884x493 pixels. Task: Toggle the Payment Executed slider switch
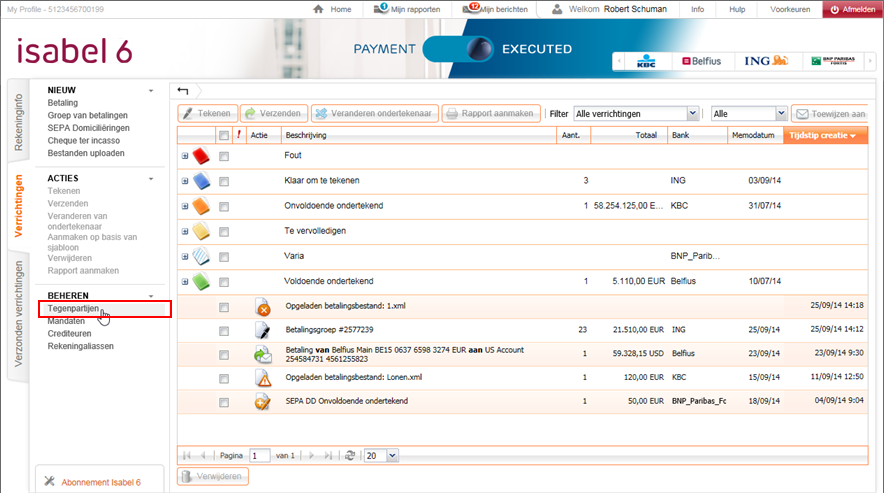(x=460, y=49)
